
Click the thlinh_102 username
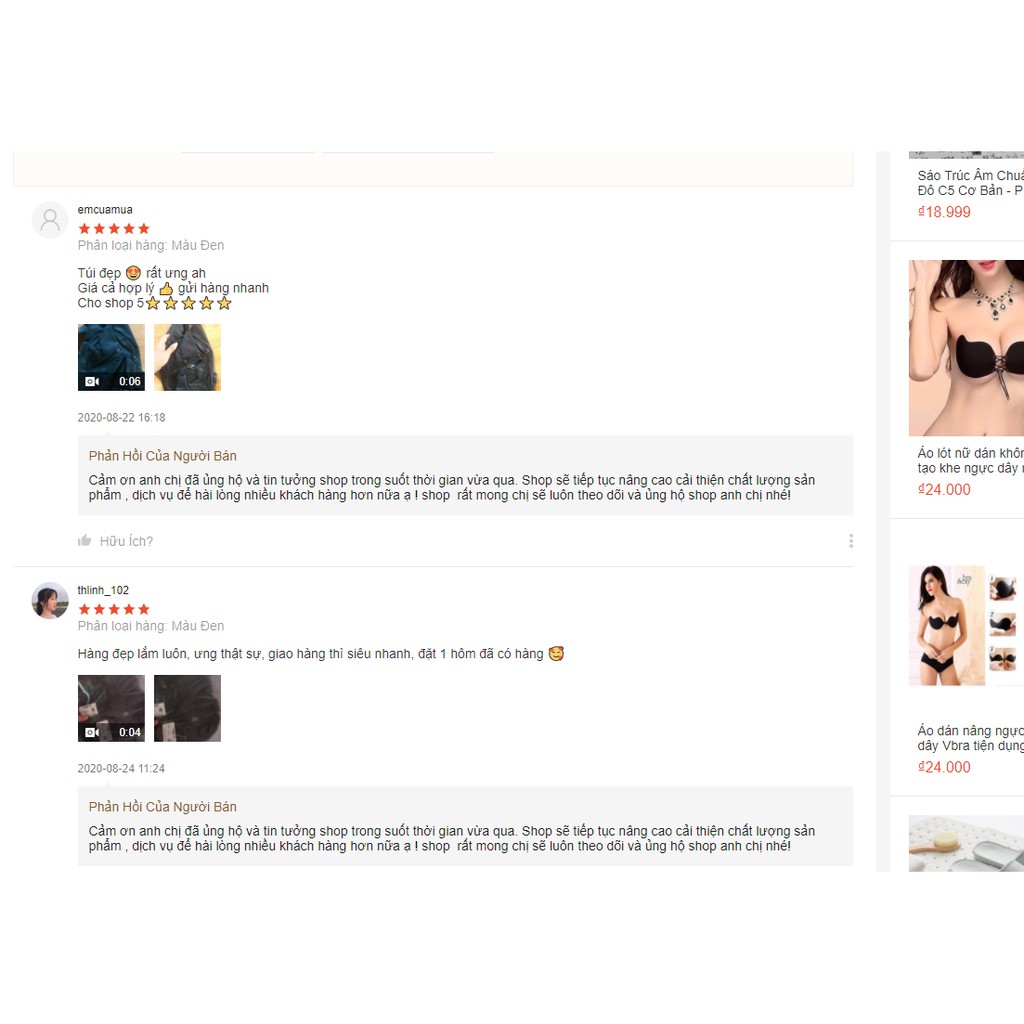click(x=103, y=590)
